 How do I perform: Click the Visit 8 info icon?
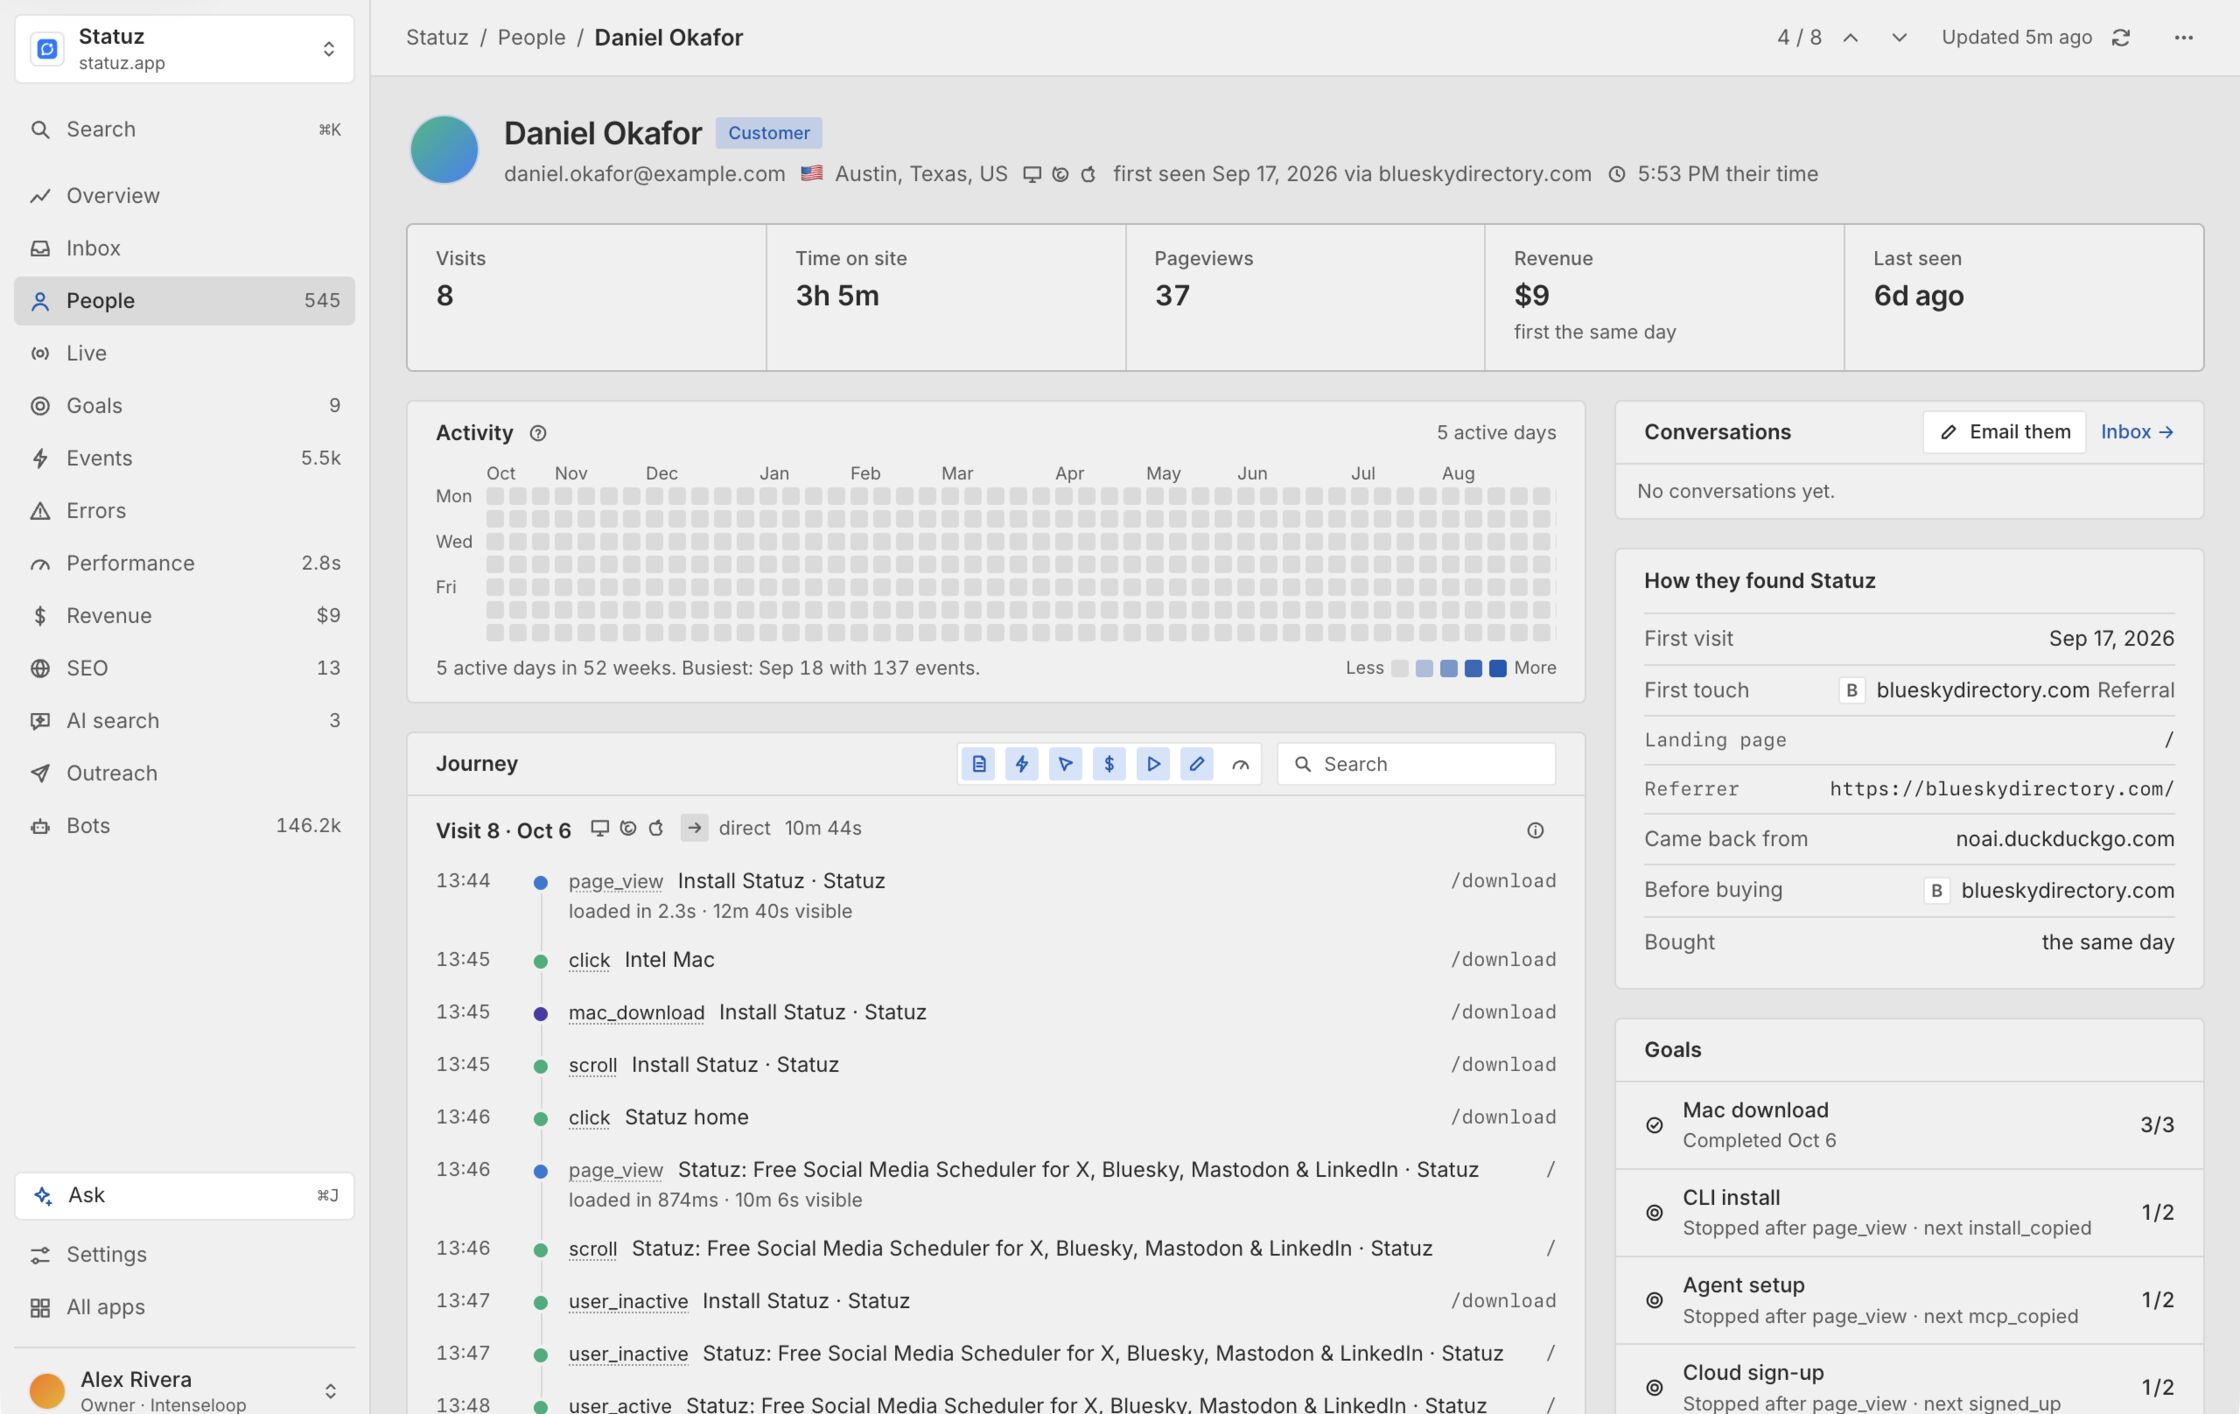point(1535,830)
